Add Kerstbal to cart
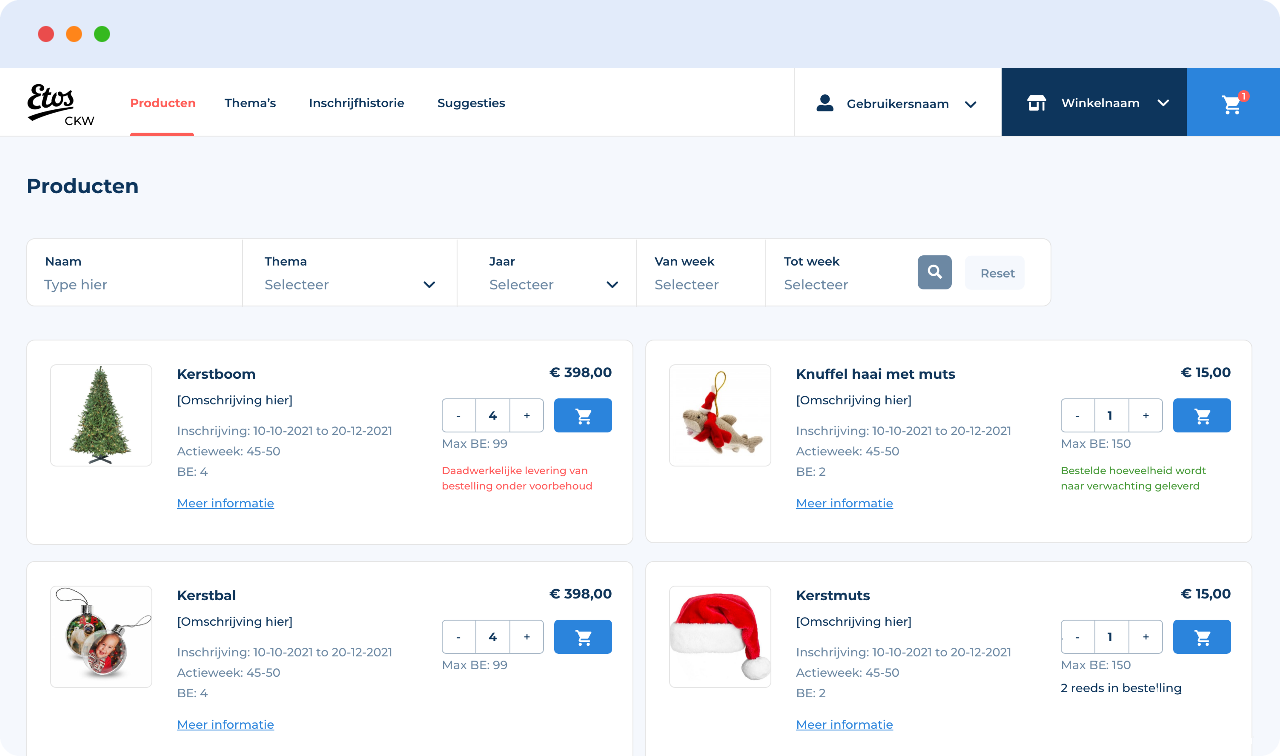 click(x=583, y=637)
